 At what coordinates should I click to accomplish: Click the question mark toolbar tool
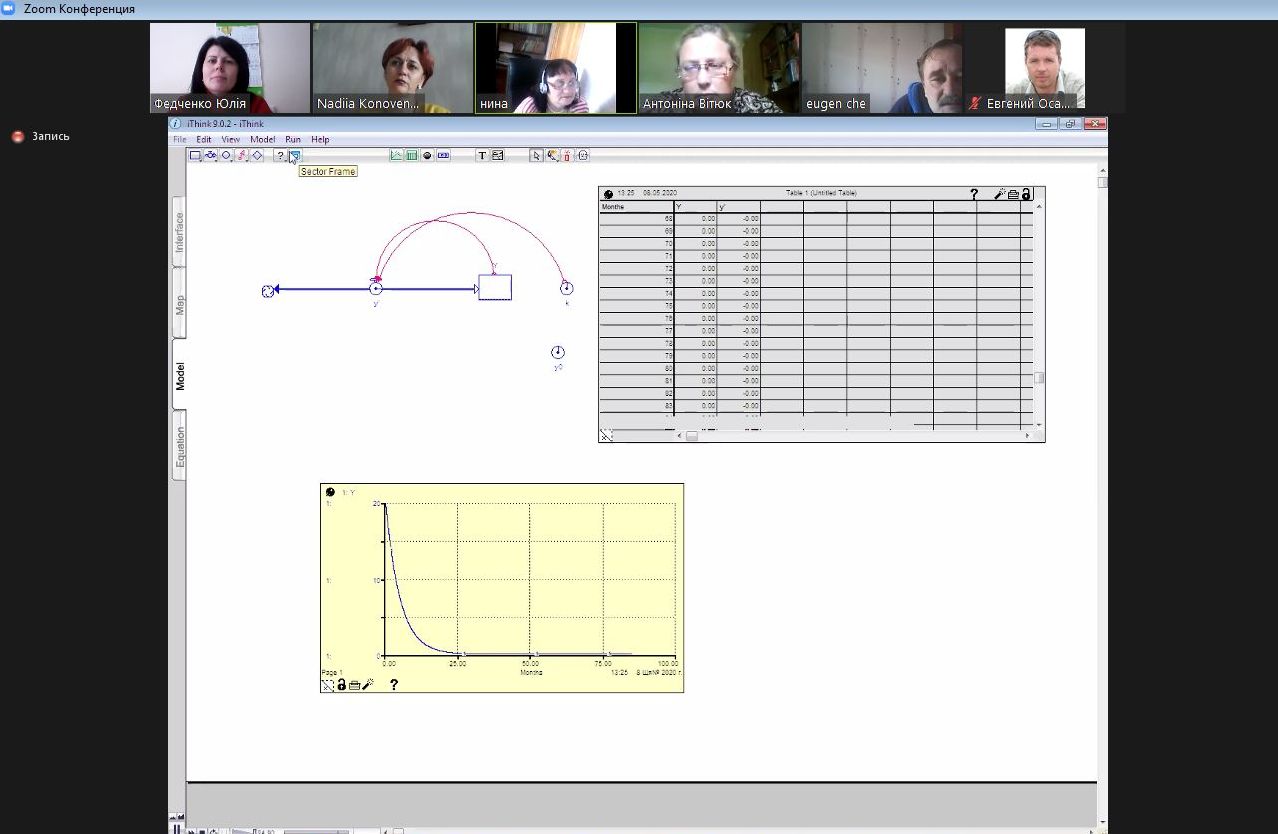click(280, 155)
